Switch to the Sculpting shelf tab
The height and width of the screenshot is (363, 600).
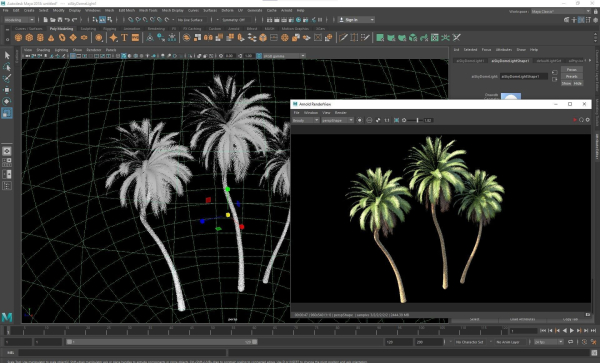pos(88,28)
